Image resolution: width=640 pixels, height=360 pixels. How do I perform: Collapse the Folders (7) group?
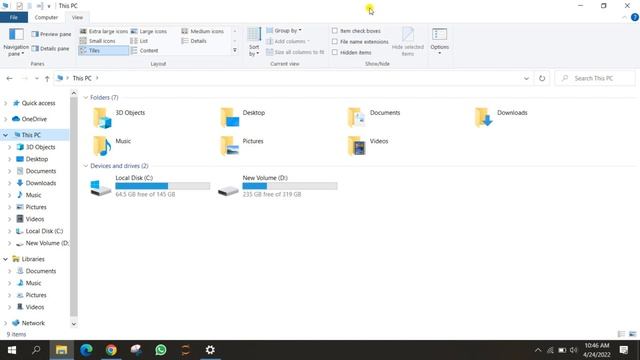pyautogui.click(x=86, y=98)
